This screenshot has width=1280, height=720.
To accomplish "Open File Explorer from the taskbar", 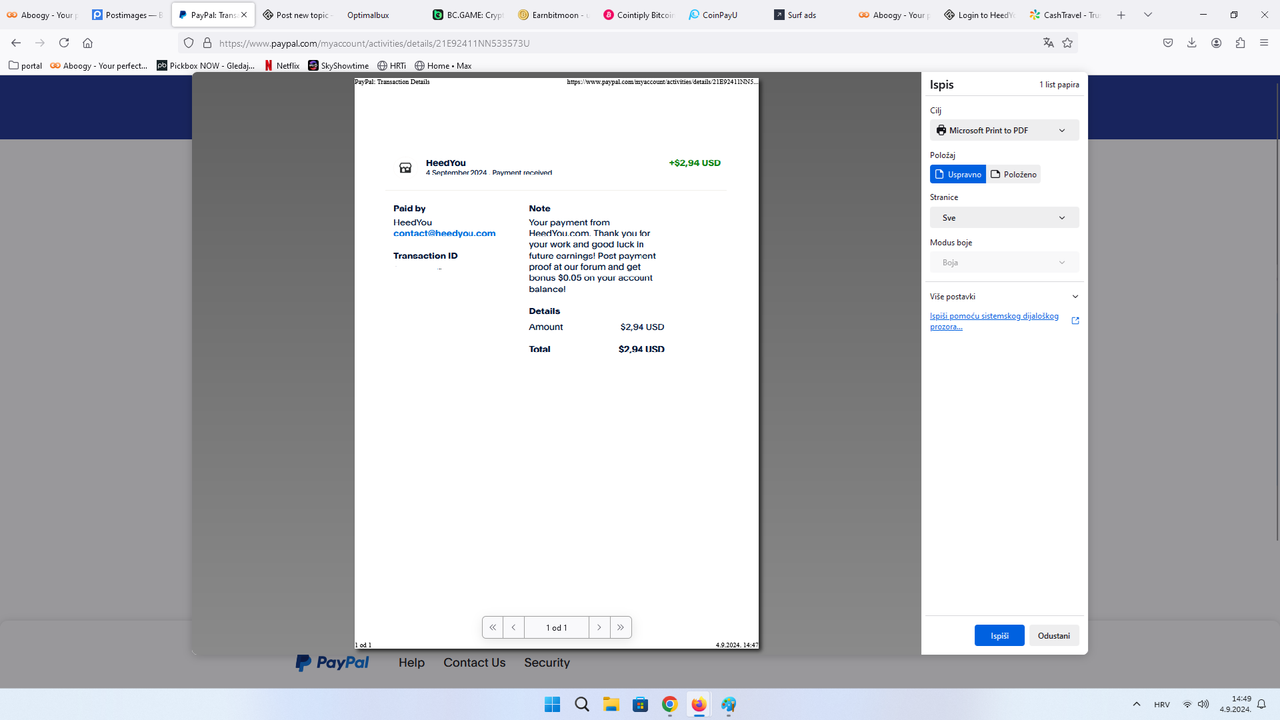I will [611, 704].
